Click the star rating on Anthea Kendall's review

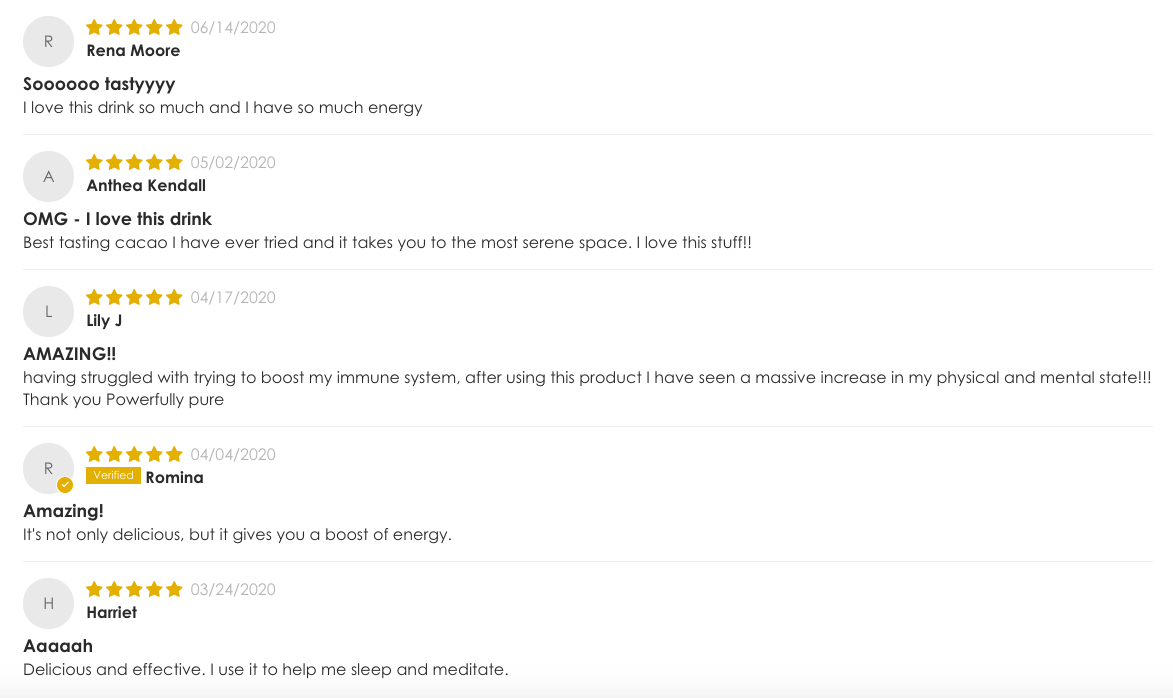[134, 162]
